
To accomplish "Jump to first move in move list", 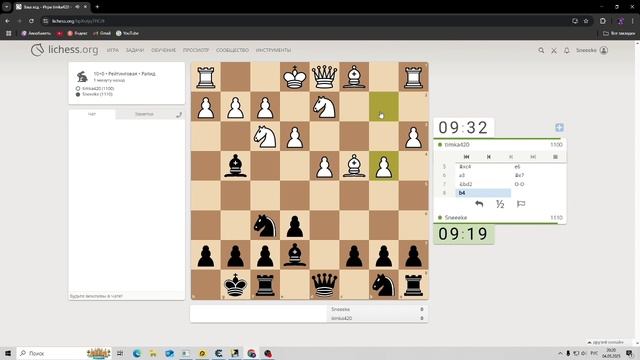I will coord(467,157).
